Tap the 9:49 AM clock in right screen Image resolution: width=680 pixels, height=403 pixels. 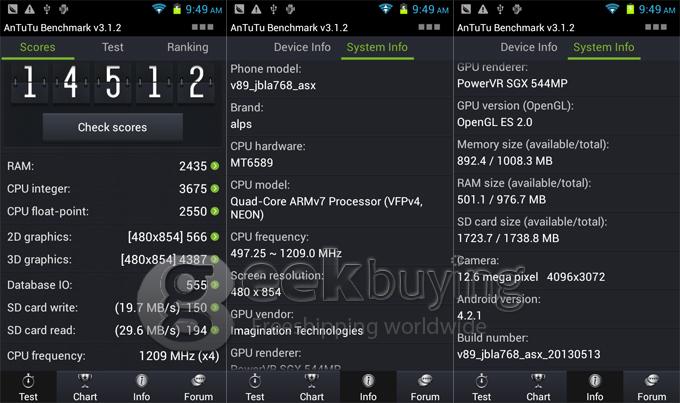[657, 9]
